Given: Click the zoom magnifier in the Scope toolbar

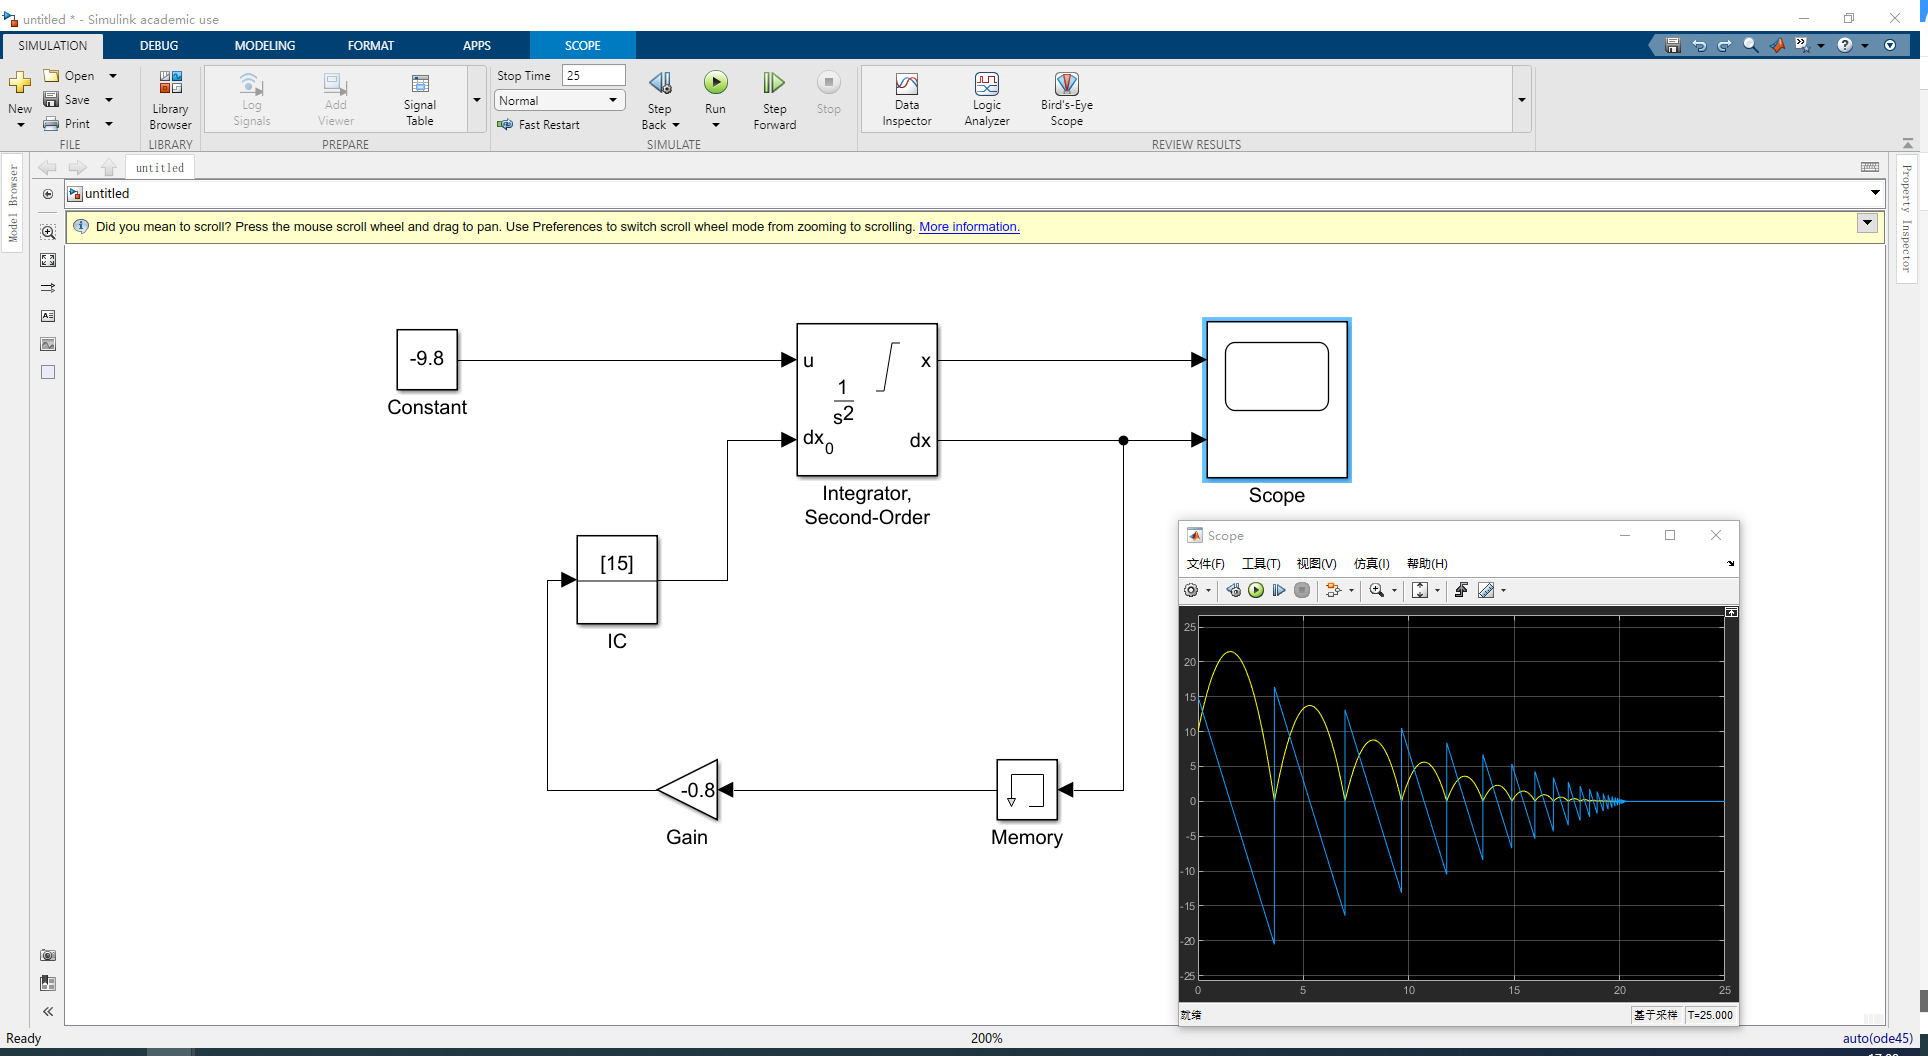Looking at the screenshot, I should click(1377, 590).
